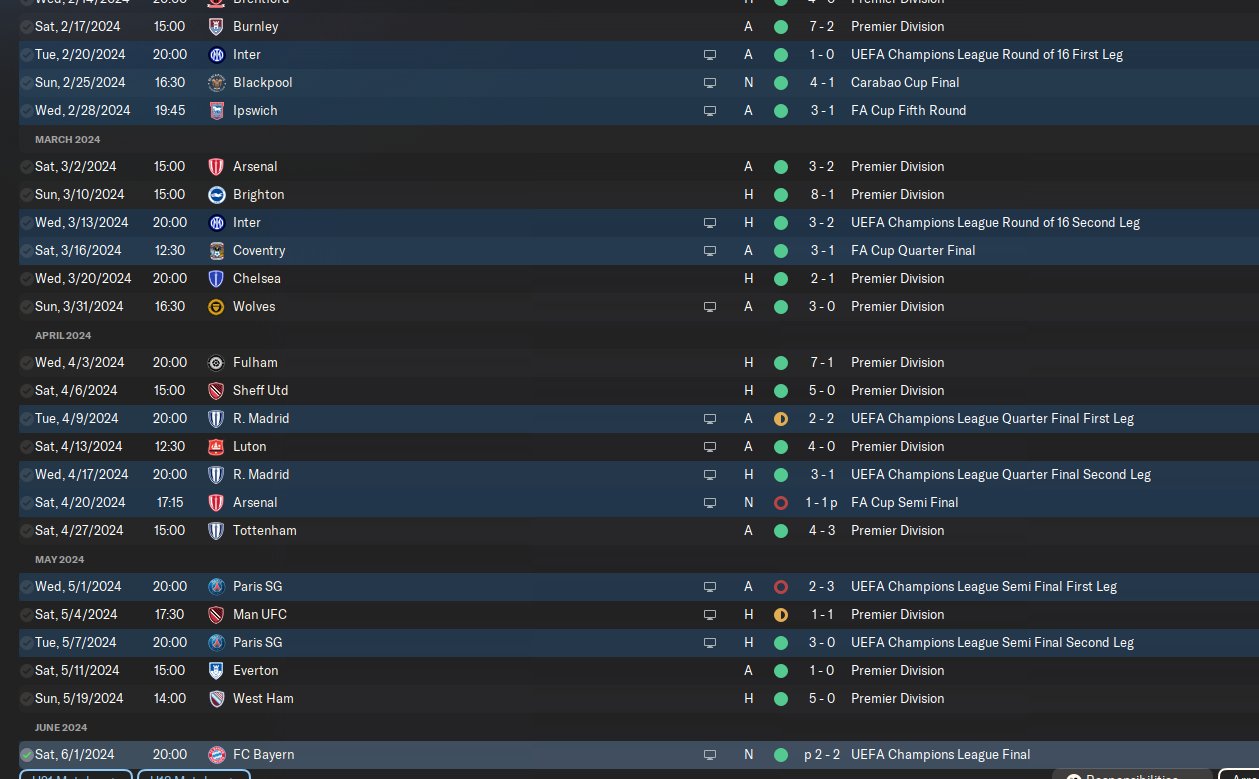Click the FC Bayern club badge
The image size is (1259, 779).
216,754
